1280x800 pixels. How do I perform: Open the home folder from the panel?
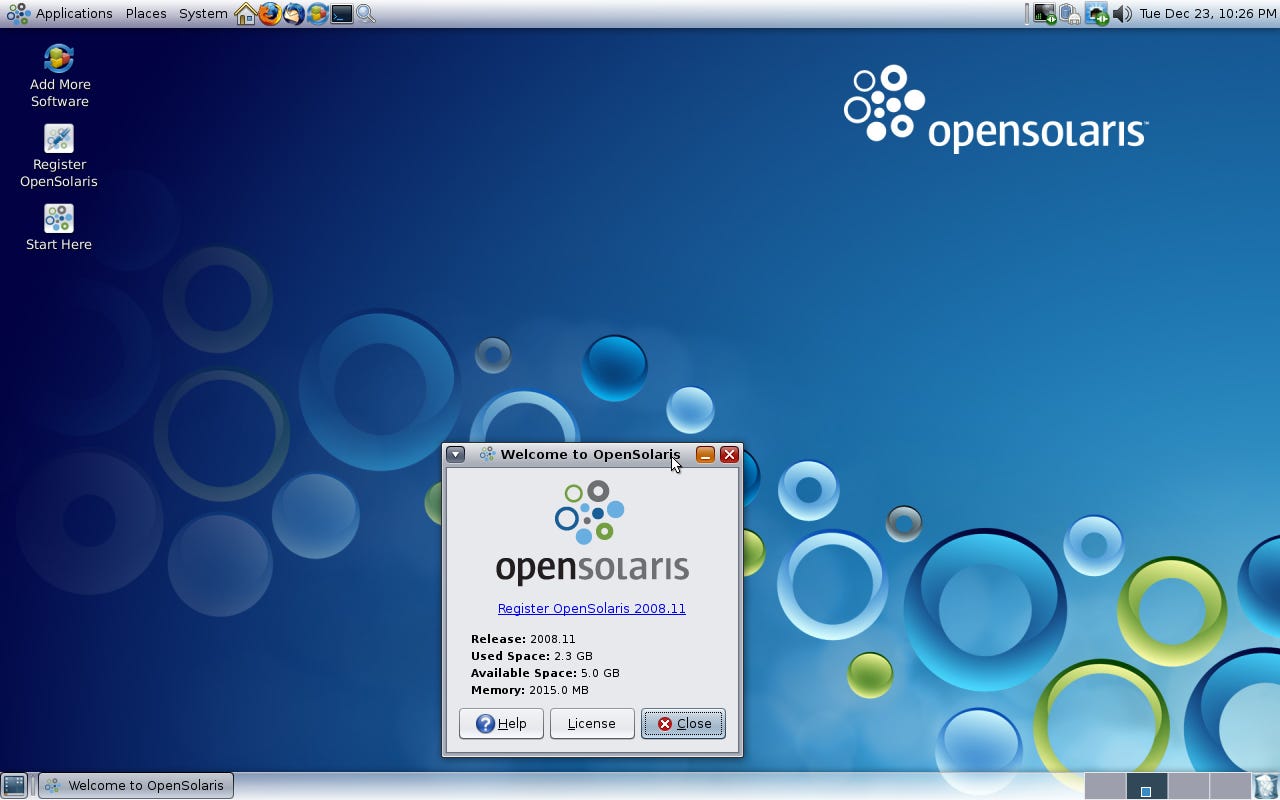pyautogui.click(x=244, y=13)
